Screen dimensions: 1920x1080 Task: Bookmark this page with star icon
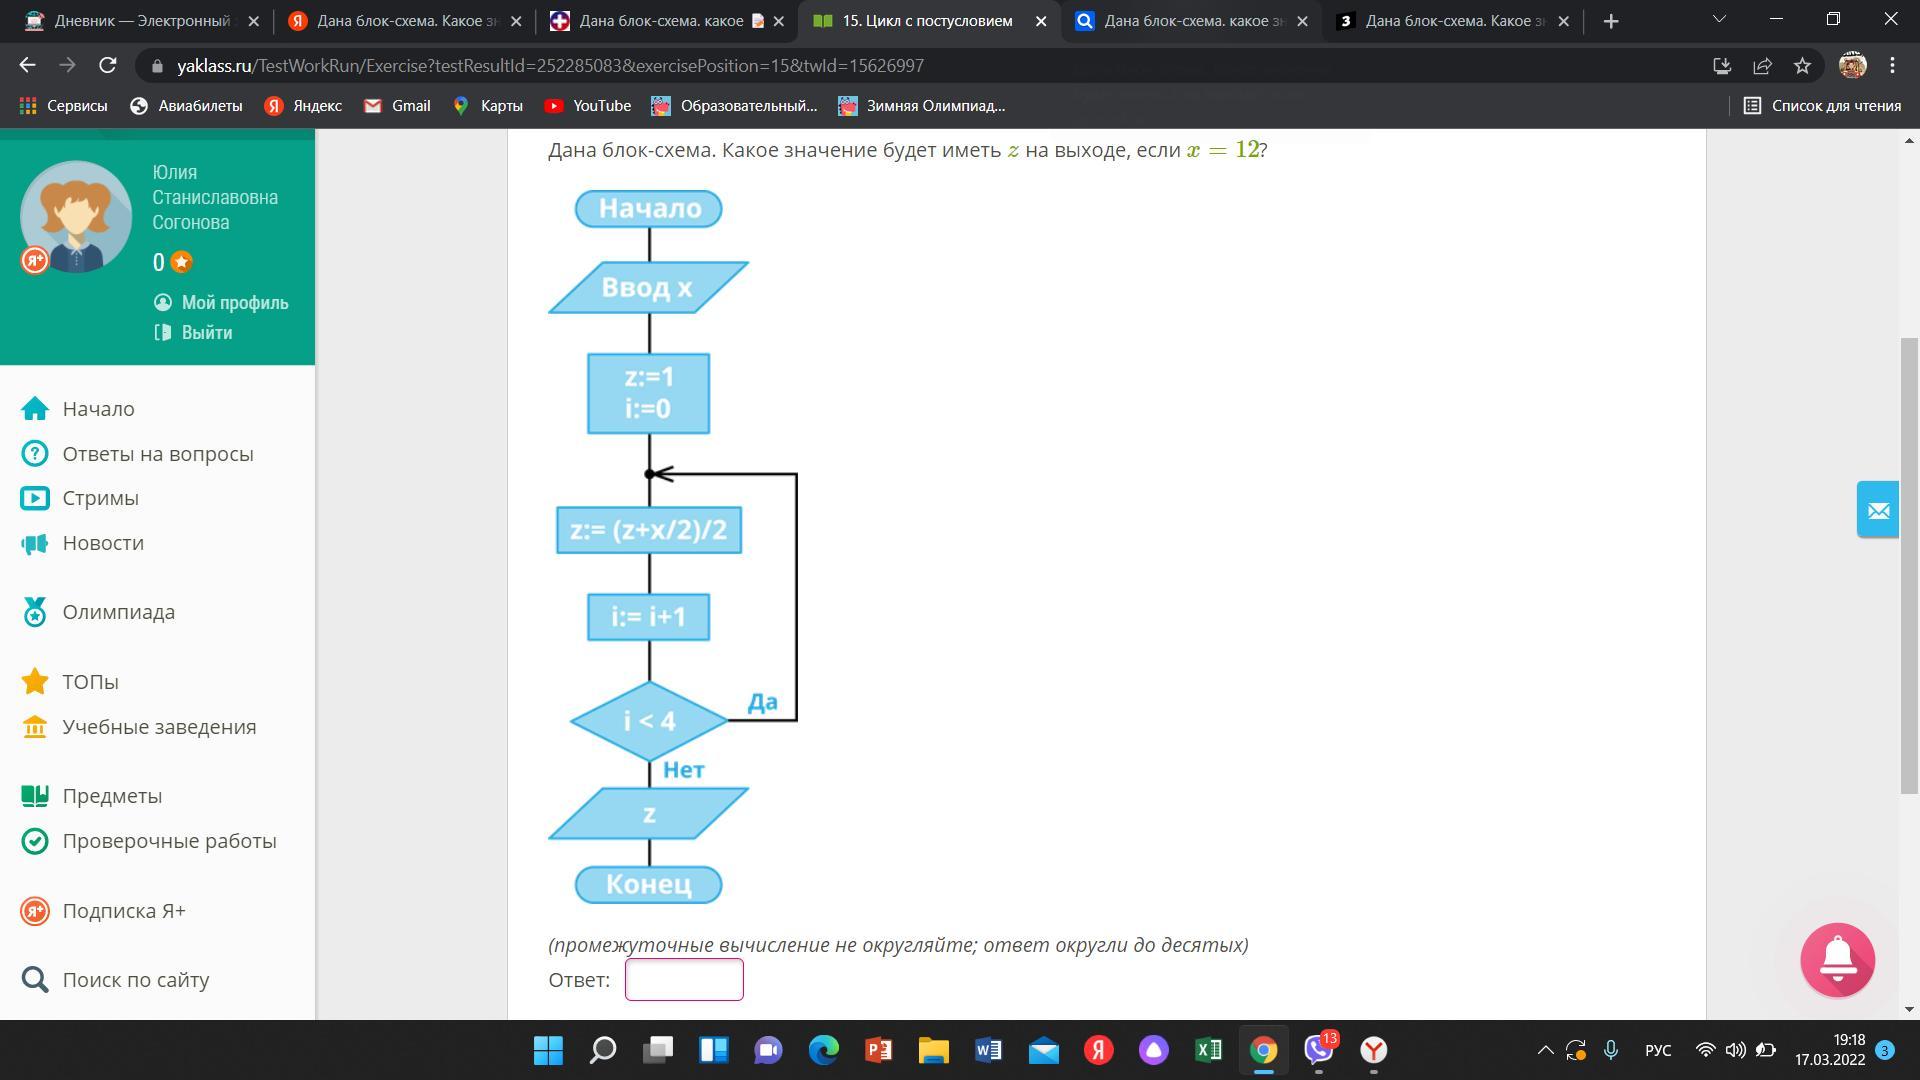click(1802, 66)
